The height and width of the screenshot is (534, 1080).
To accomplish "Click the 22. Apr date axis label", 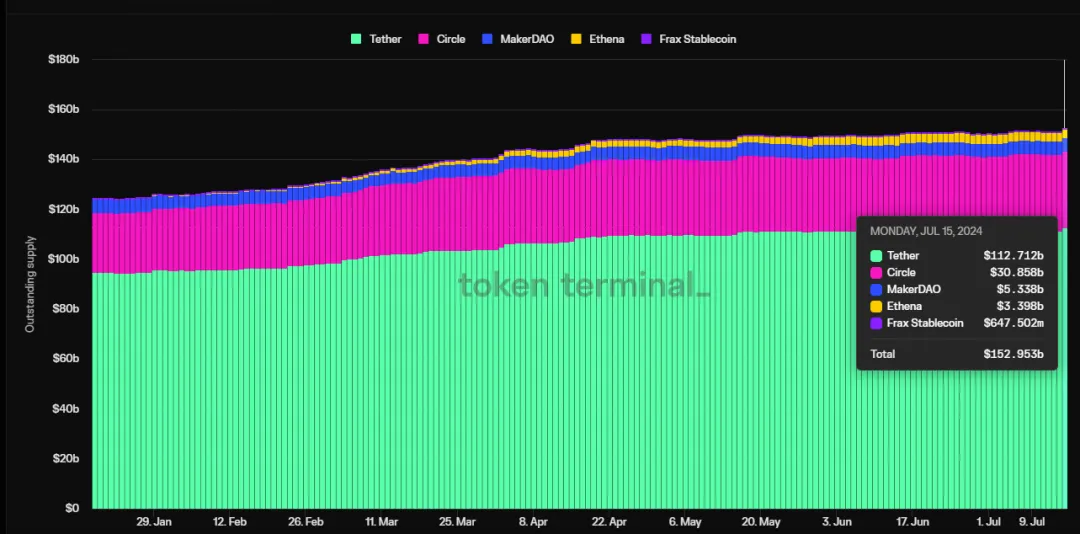I will point(608,522).
